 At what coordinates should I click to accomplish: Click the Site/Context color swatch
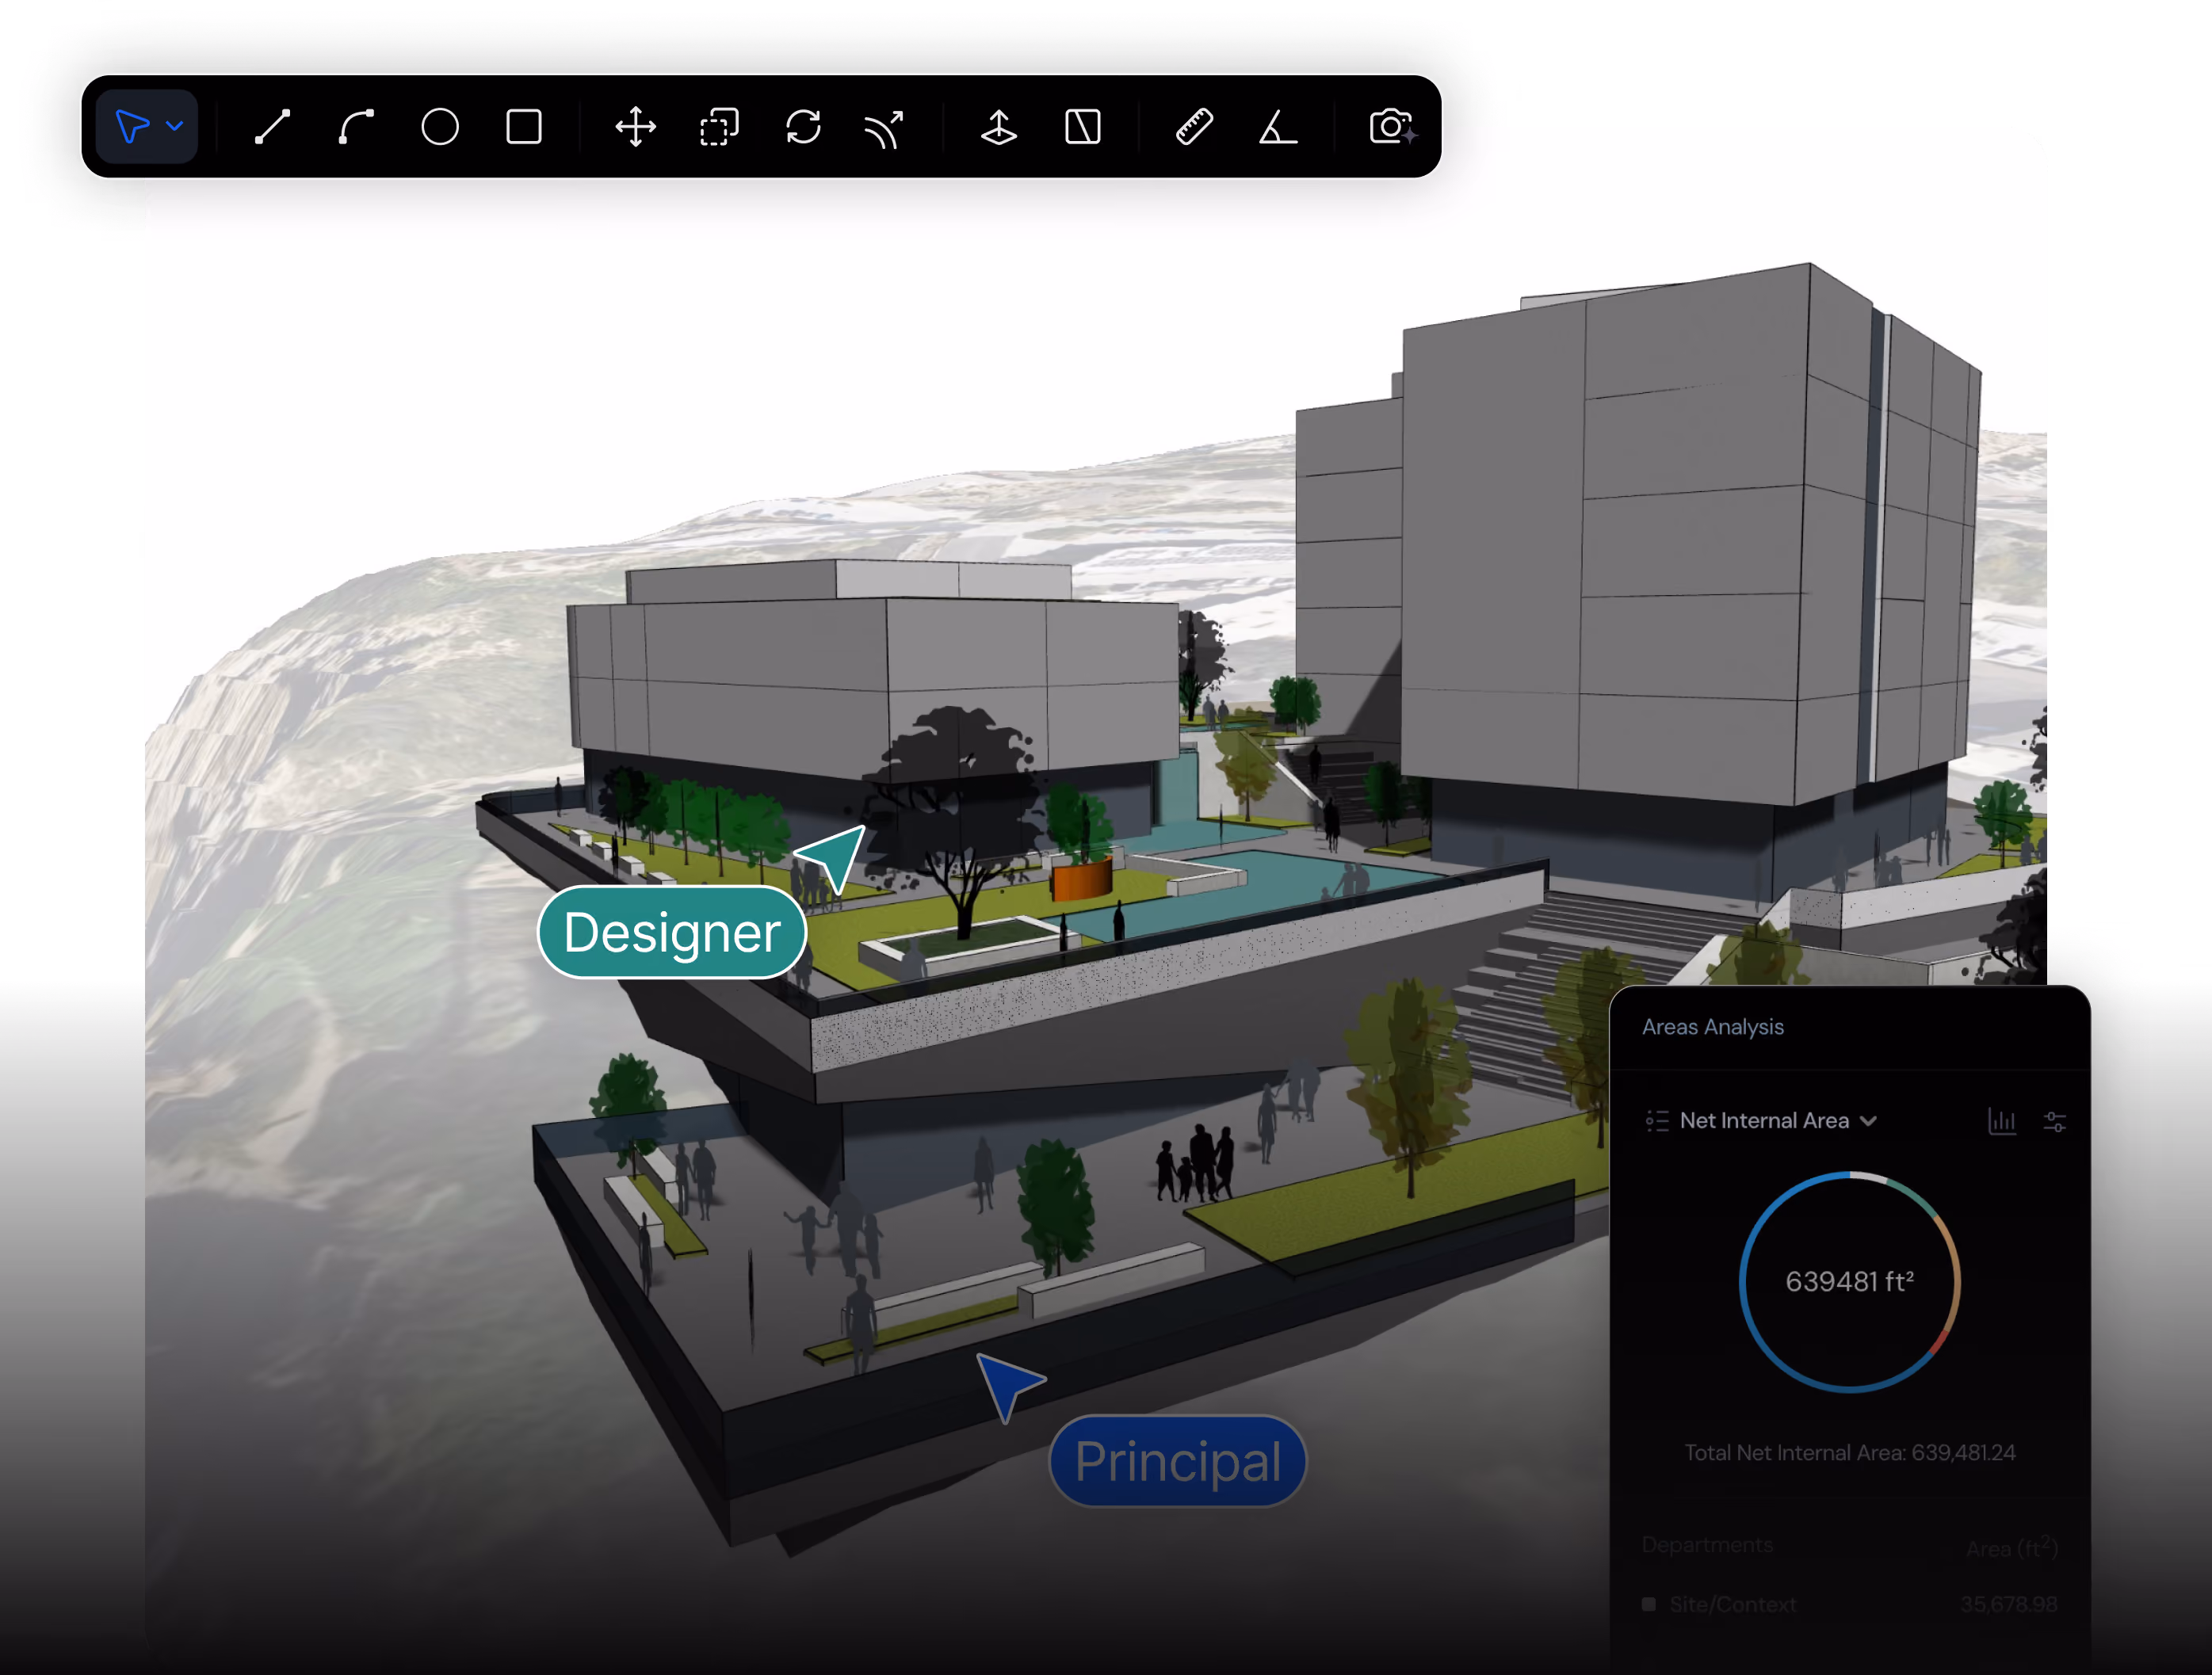[x=1649, y=1604]
